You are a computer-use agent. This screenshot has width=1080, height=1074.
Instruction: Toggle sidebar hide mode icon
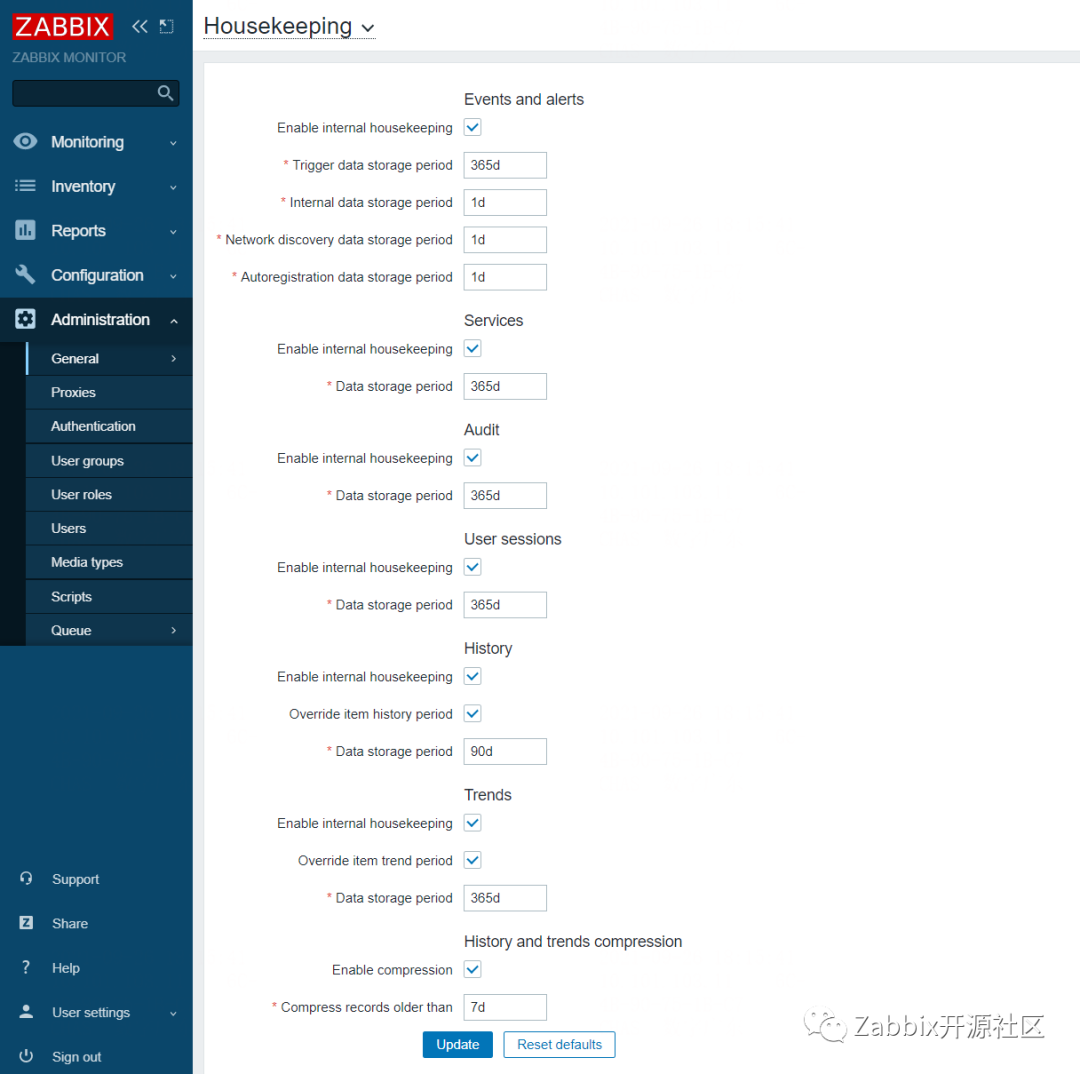click(167, 27)
